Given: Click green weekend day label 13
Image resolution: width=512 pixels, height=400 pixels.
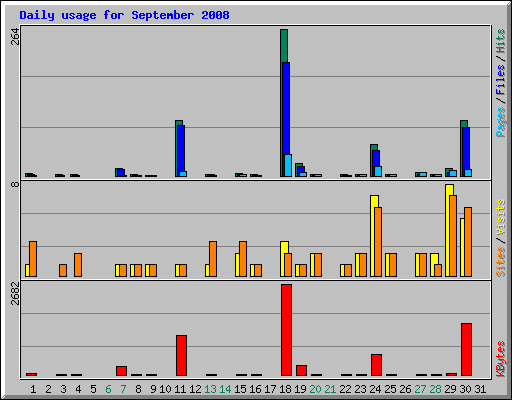Looking at the screenshot, I should pyautogui.click(x=210, y=389).
